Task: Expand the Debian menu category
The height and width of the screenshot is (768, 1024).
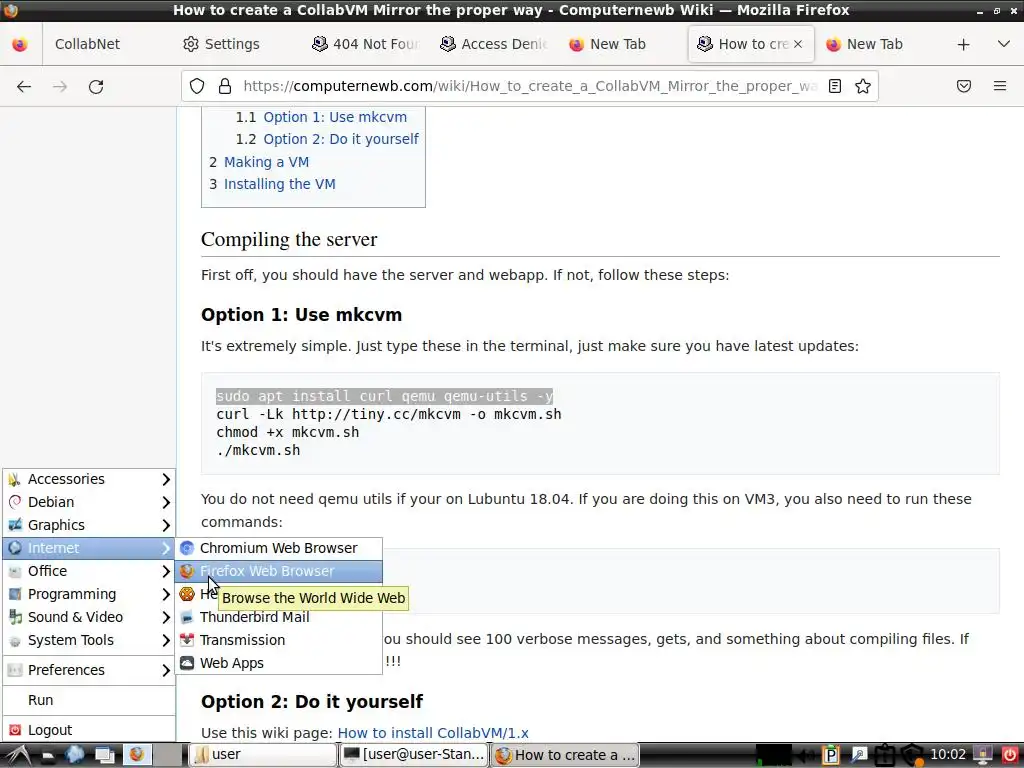Action: tap(89, 502)
